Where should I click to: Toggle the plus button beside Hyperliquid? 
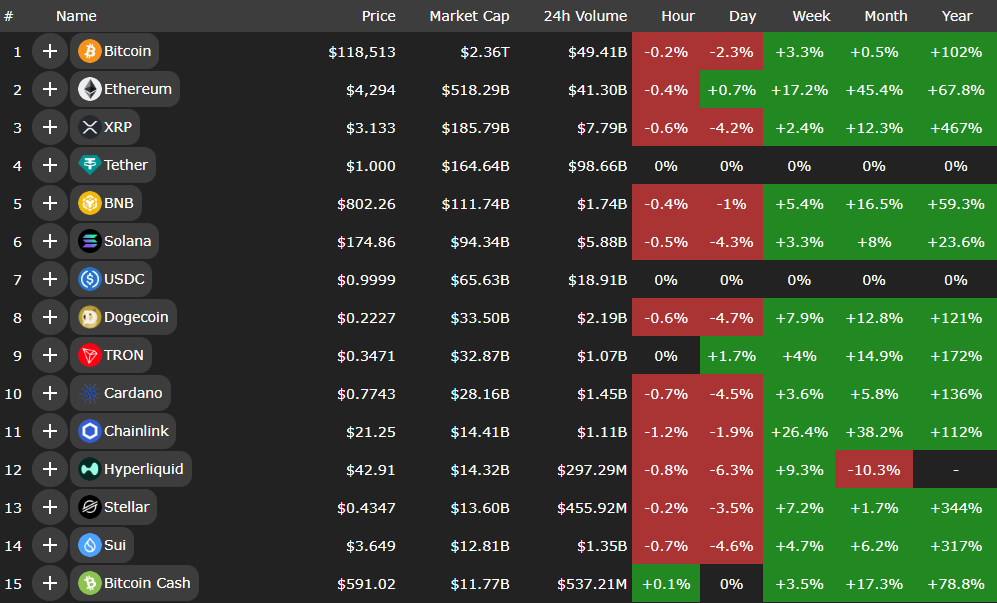click(49, 469)
